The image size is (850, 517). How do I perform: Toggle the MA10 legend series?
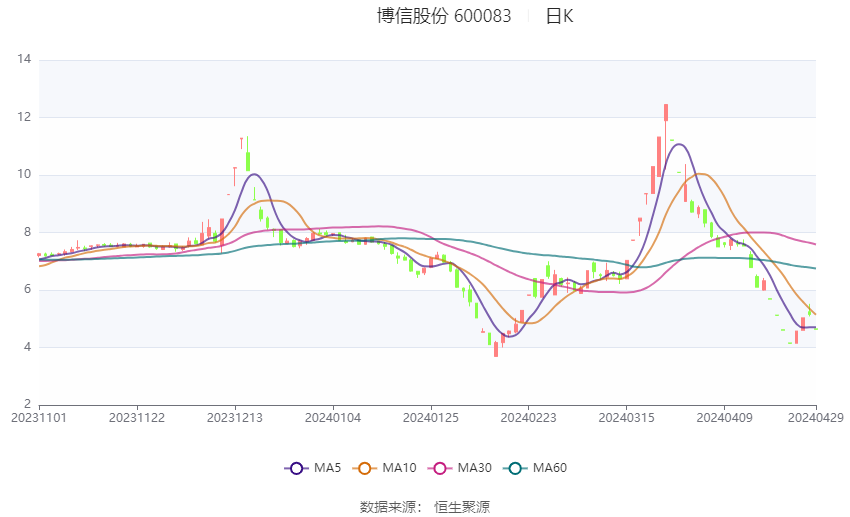384,468
